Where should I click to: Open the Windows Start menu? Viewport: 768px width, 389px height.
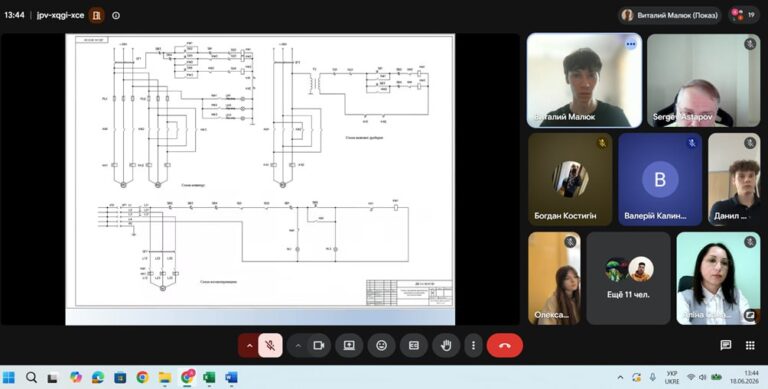point(8,377)
